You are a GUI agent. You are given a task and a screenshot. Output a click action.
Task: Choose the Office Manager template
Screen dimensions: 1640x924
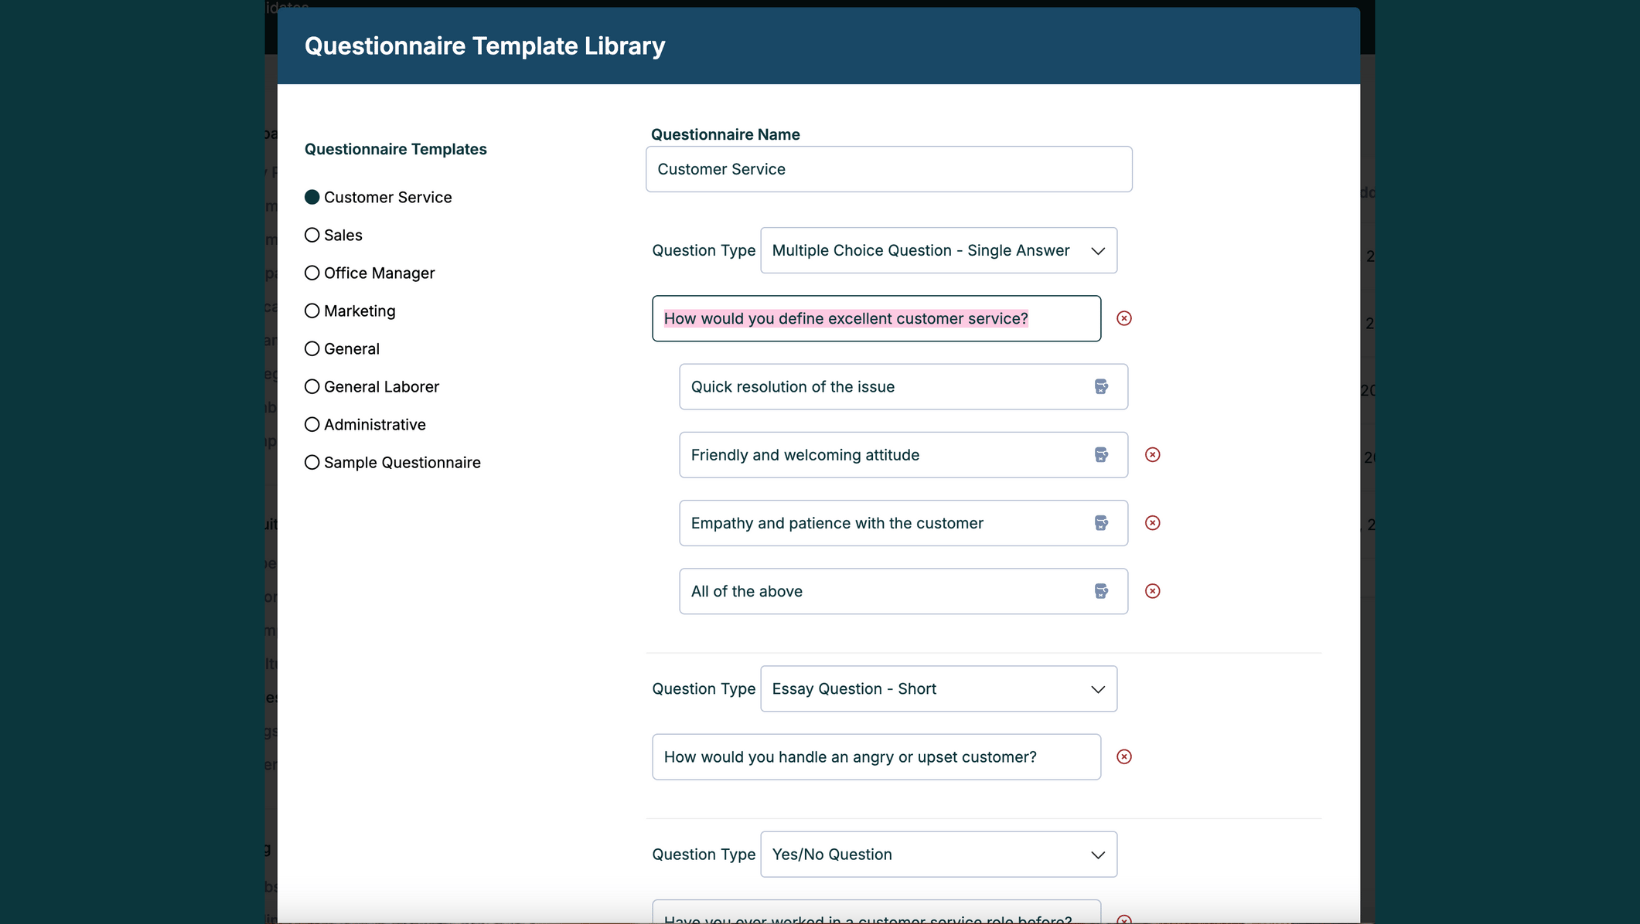[x=312, y=273]
